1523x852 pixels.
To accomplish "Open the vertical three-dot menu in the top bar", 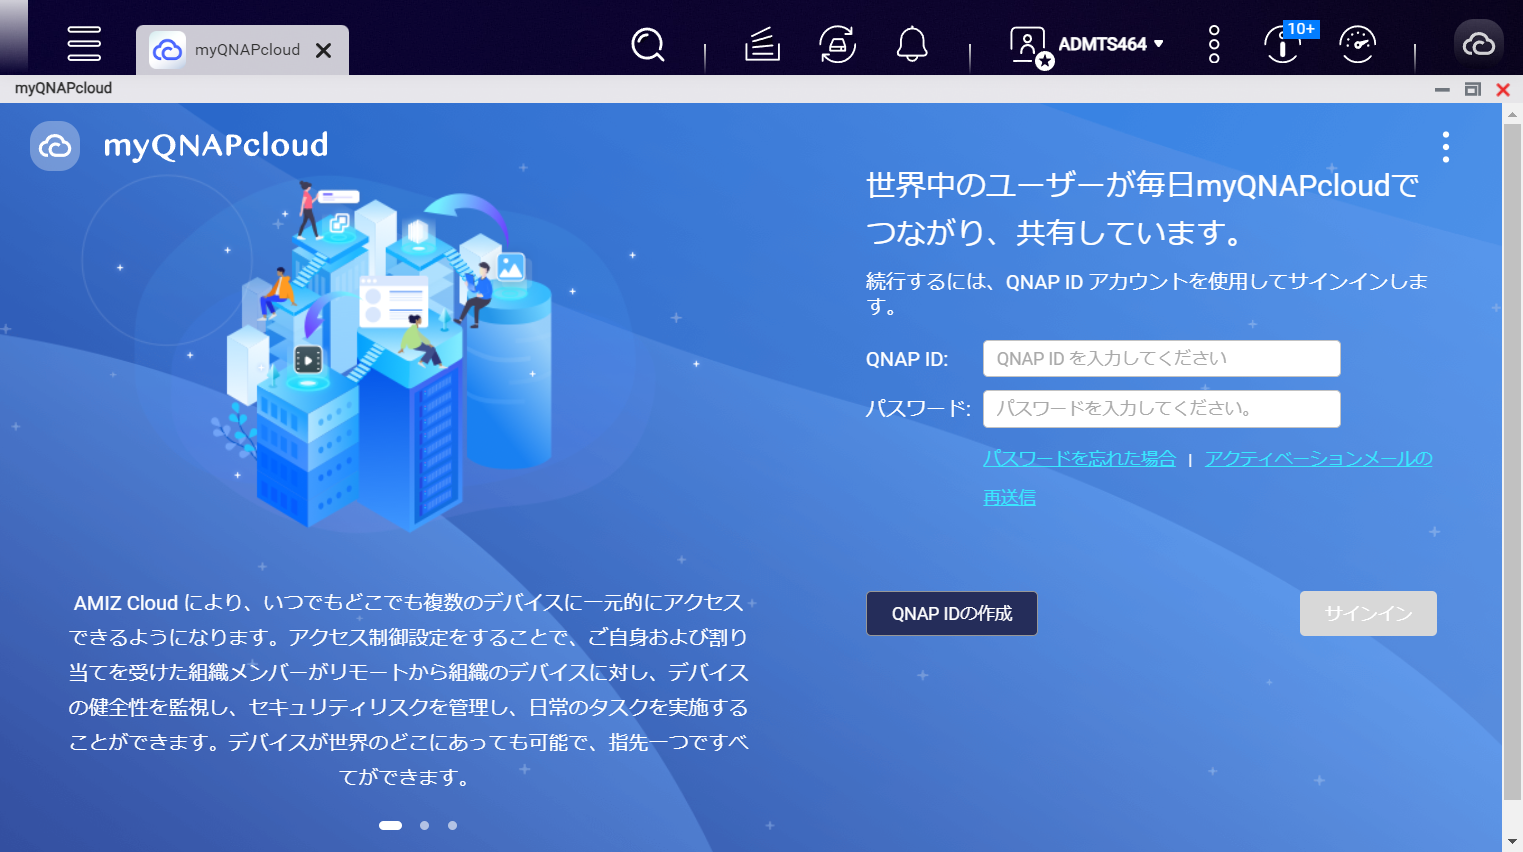I will (1214, 45).
